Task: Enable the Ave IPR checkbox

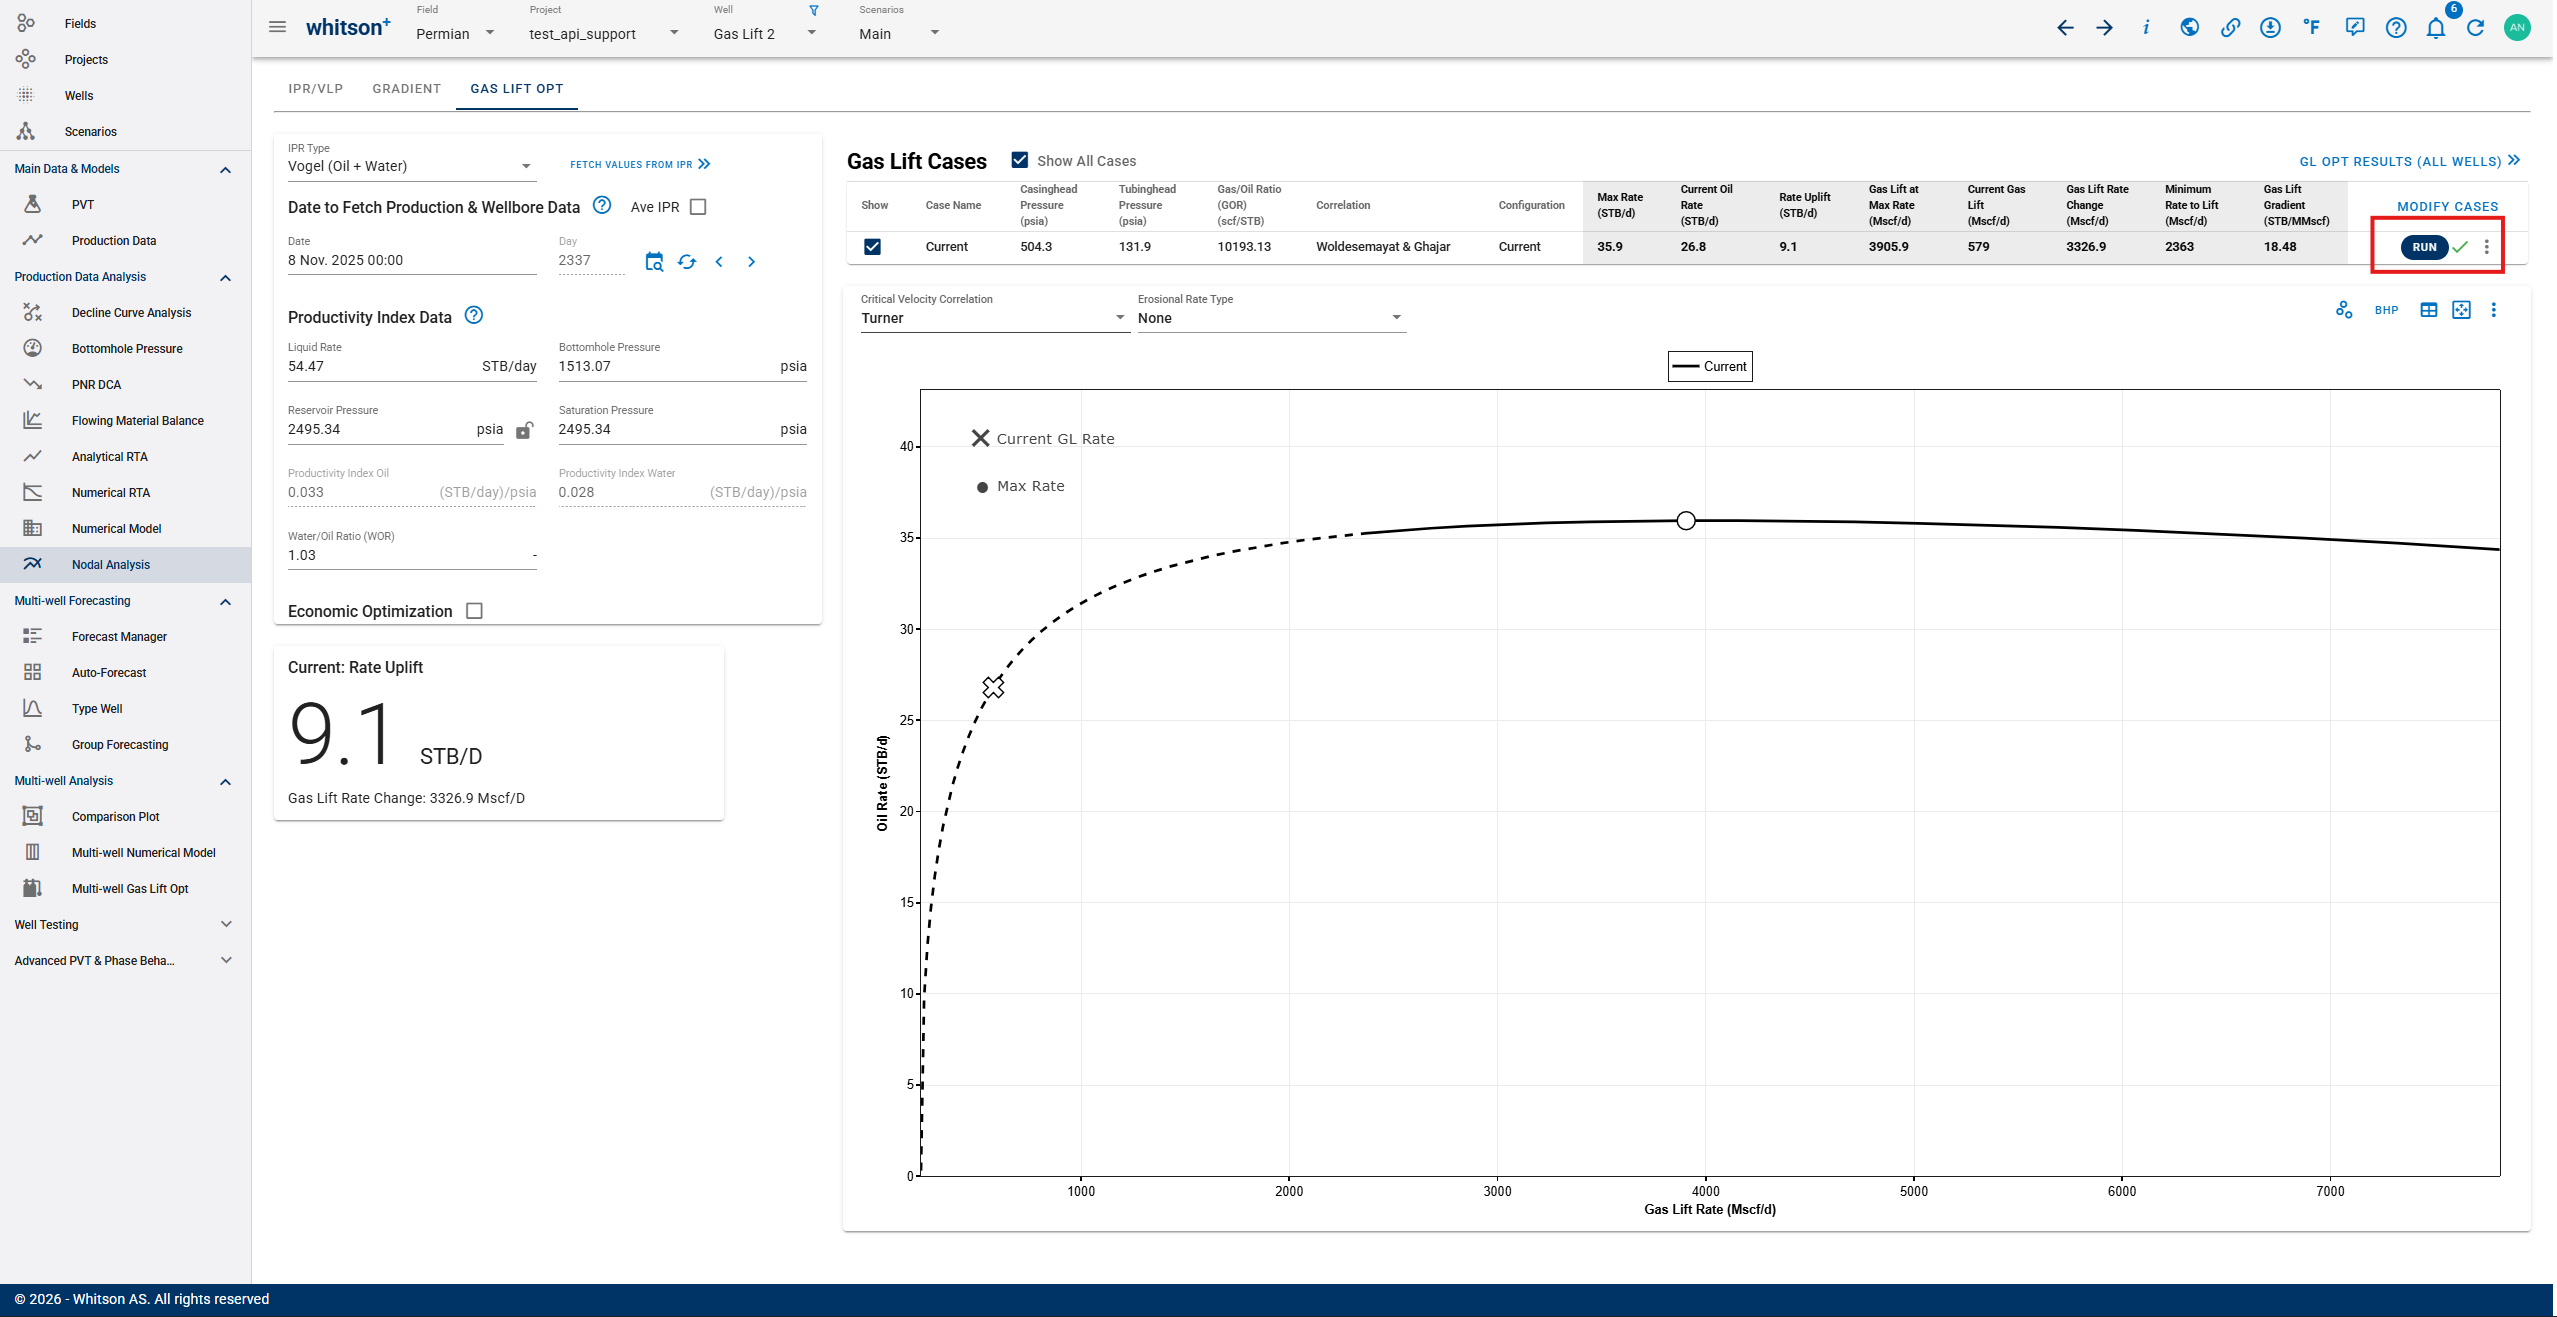Action: [698, 207]
